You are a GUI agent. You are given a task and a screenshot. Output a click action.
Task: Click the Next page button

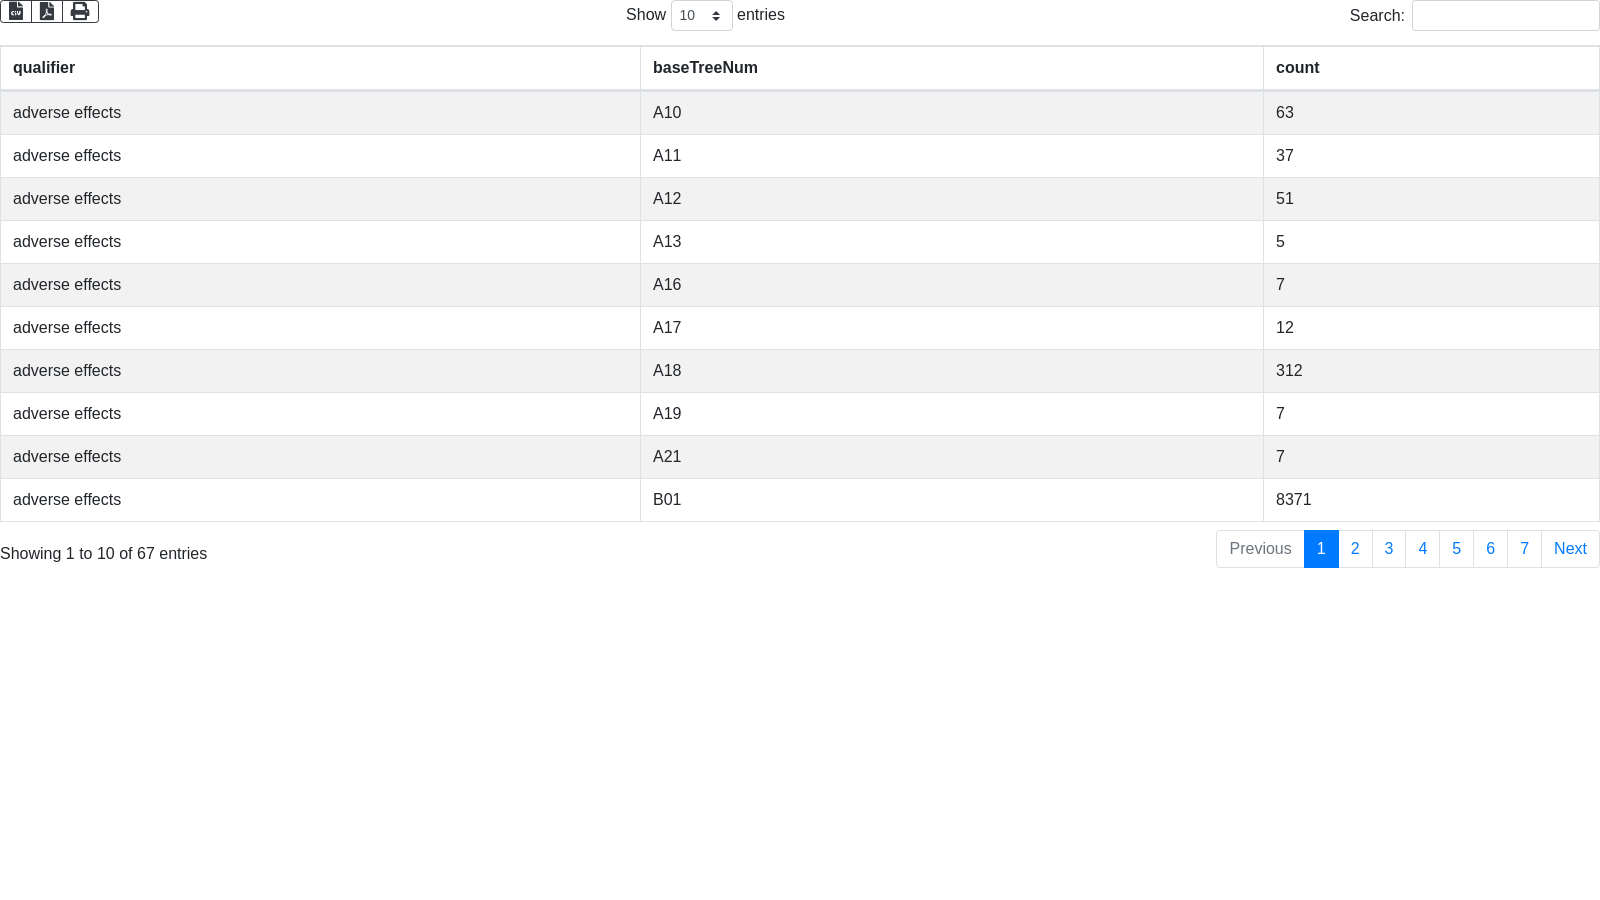1570,549
